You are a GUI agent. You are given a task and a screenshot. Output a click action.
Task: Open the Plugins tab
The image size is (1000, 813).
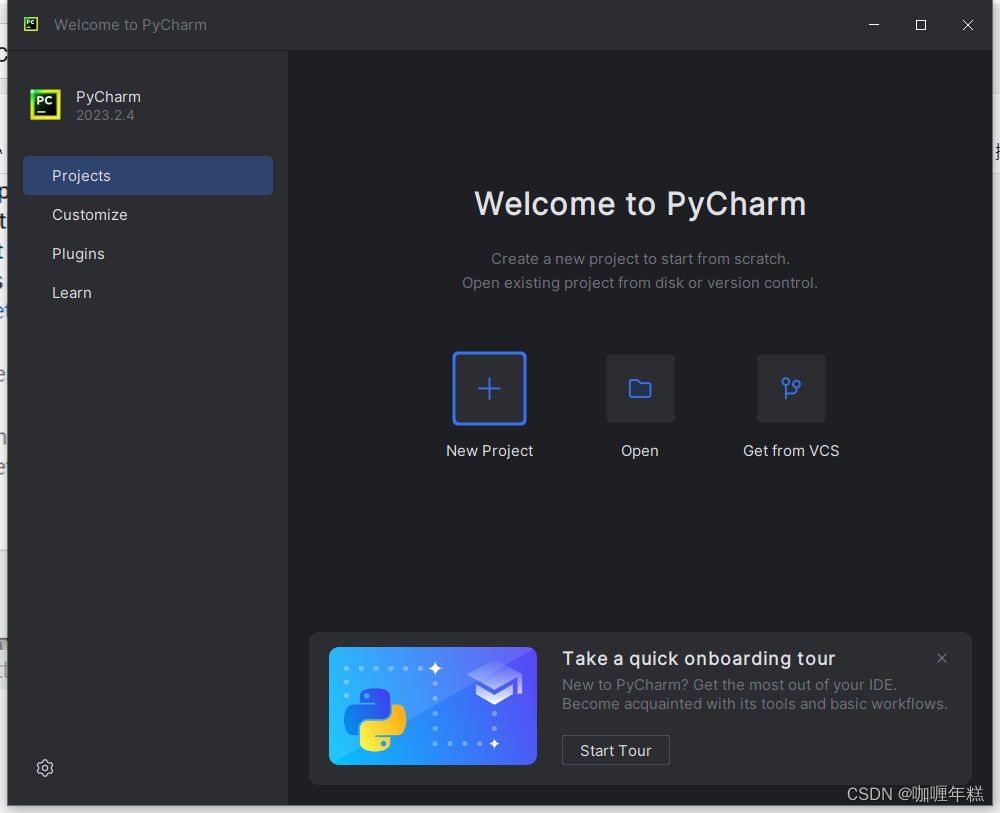coord(148,254)
